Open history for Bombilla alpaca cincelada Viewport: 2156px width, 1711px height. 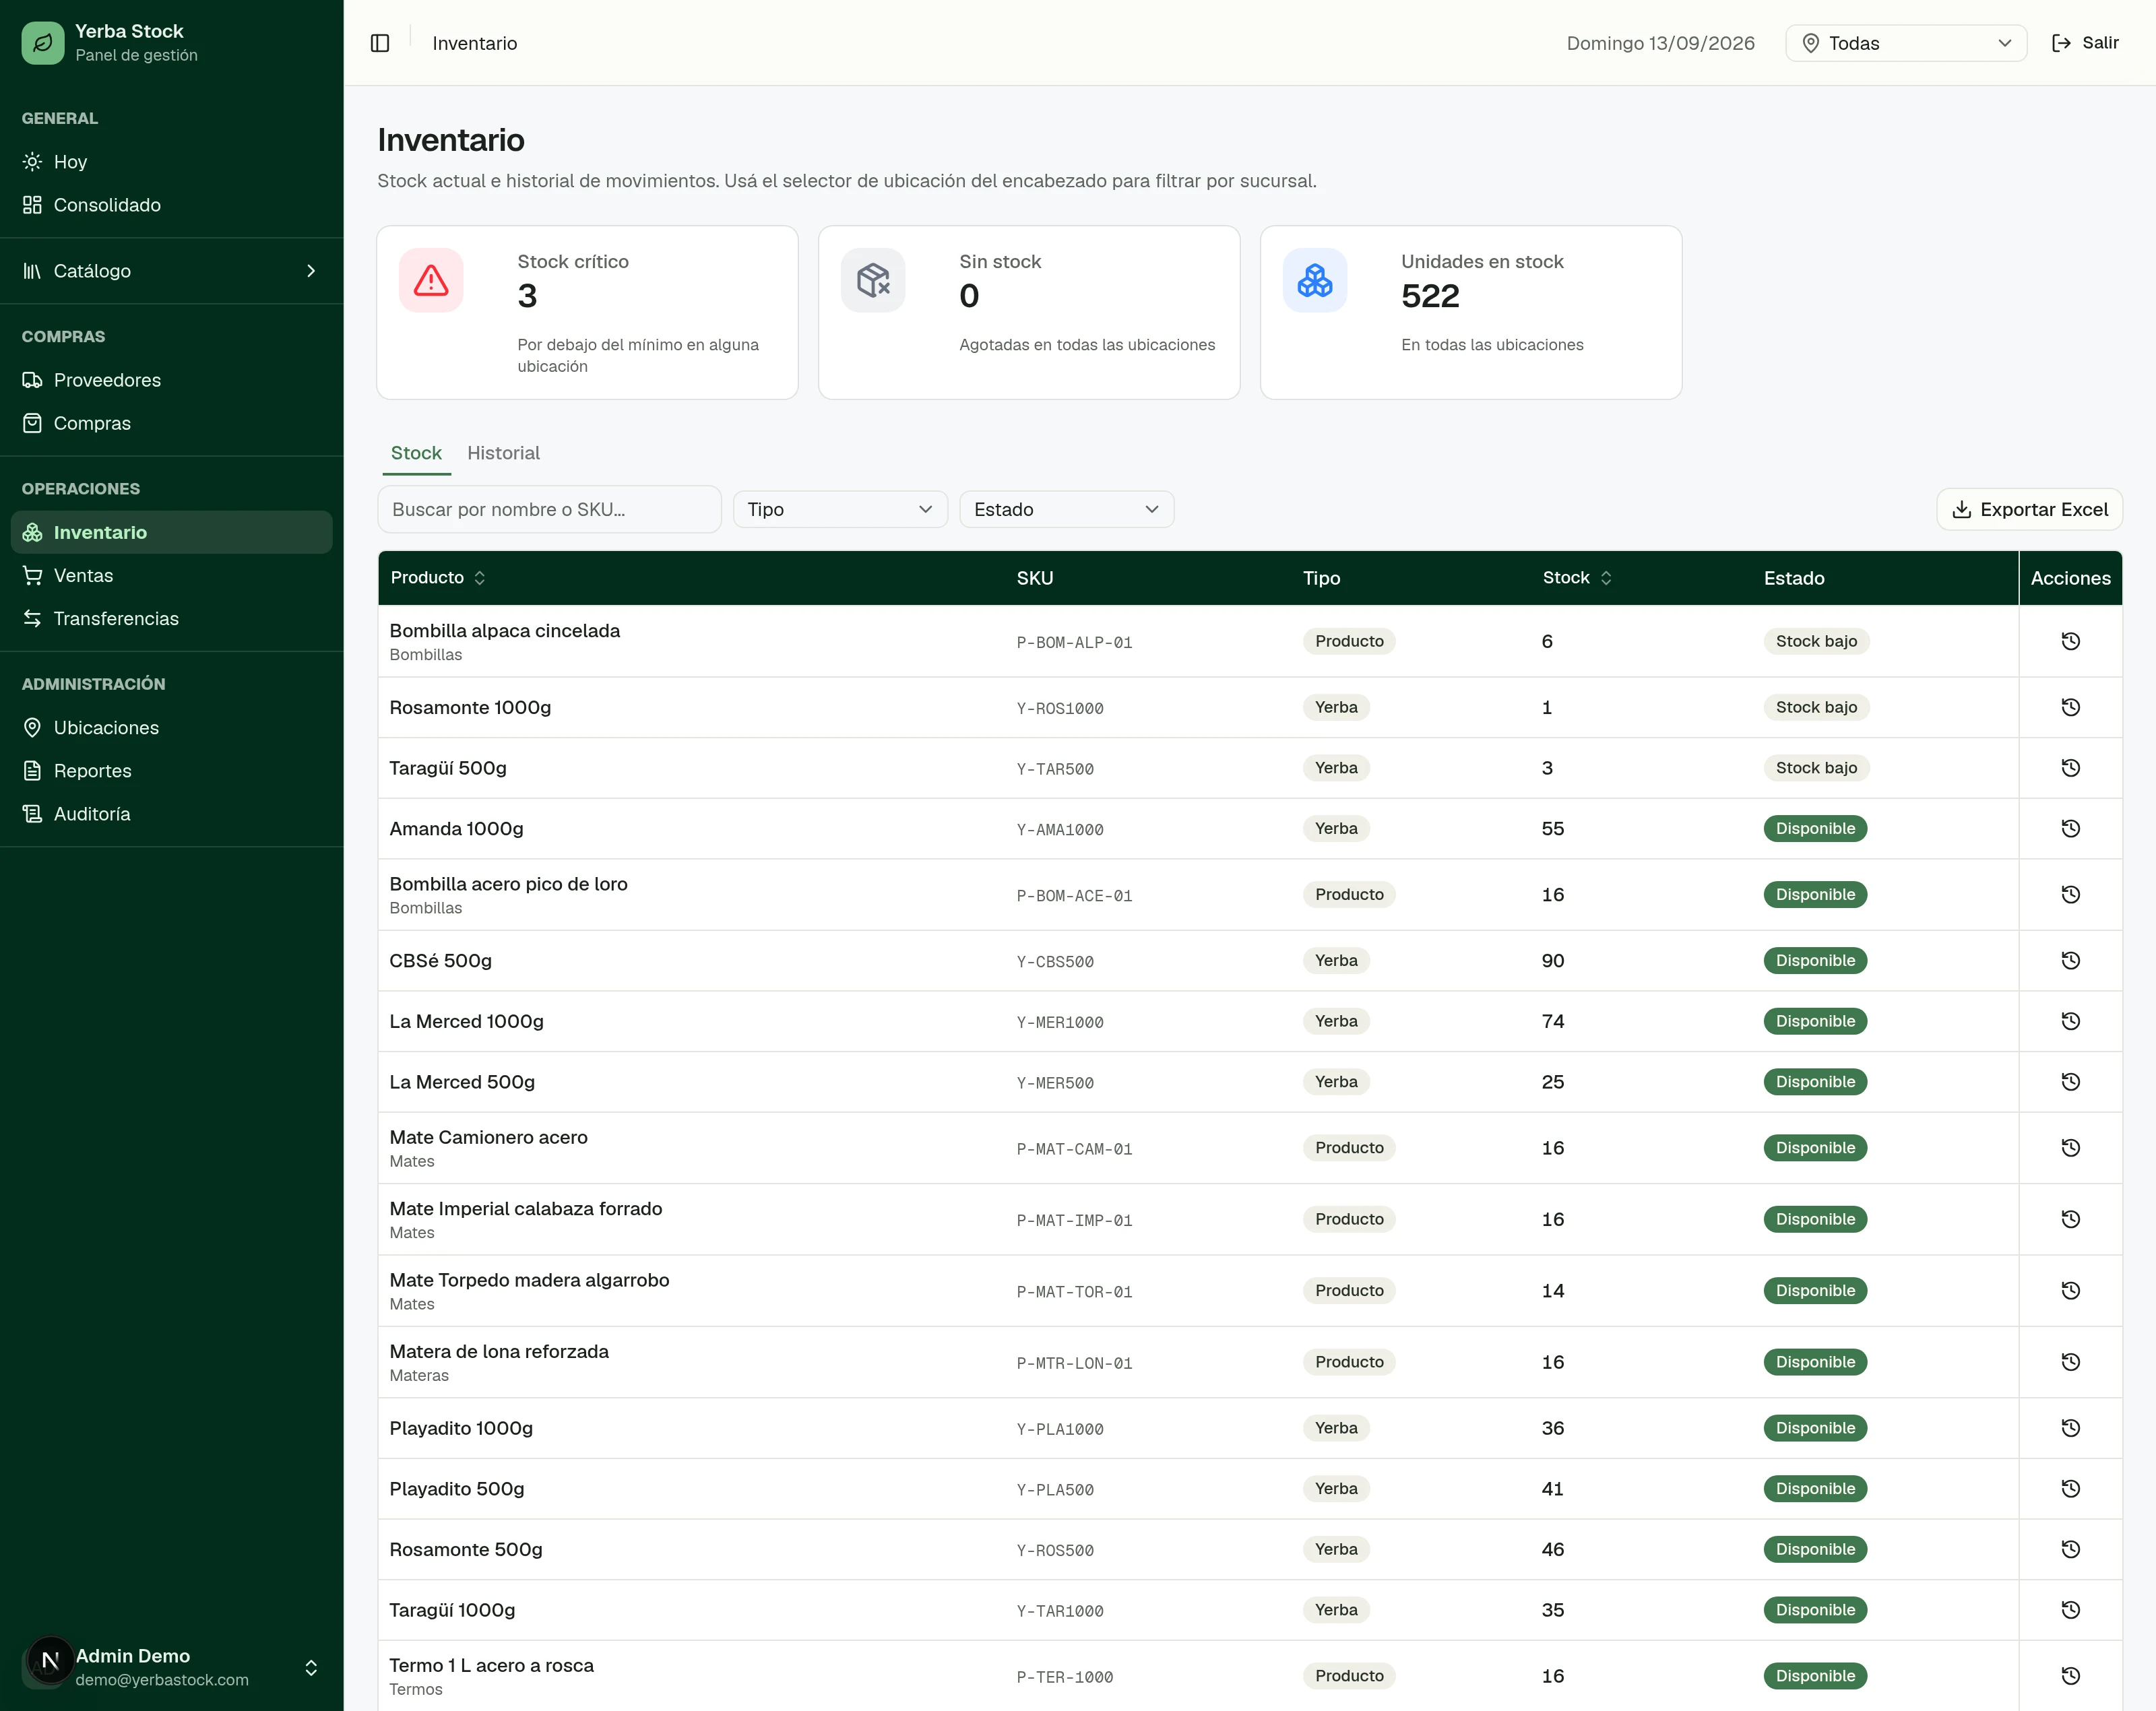(x=2070, y=641)
